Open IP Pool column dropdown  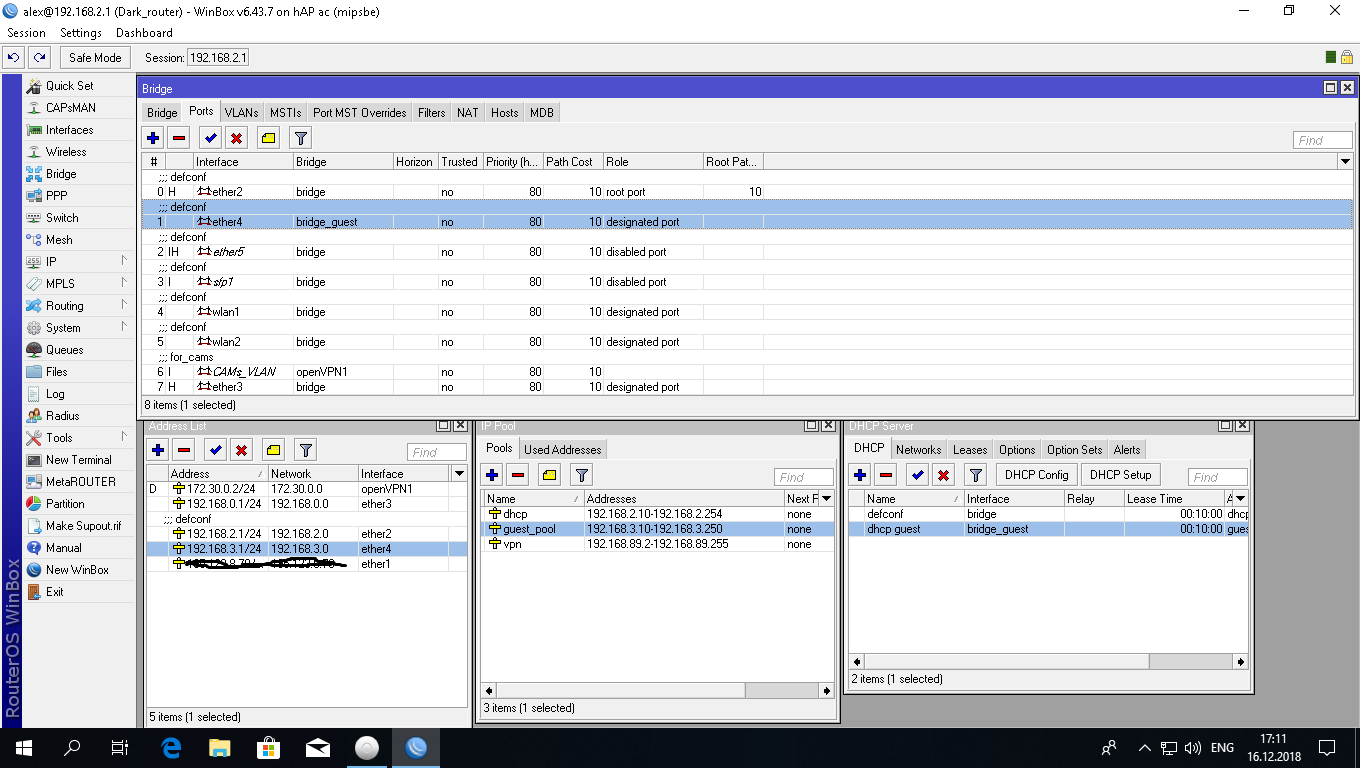tap(826, 498)
